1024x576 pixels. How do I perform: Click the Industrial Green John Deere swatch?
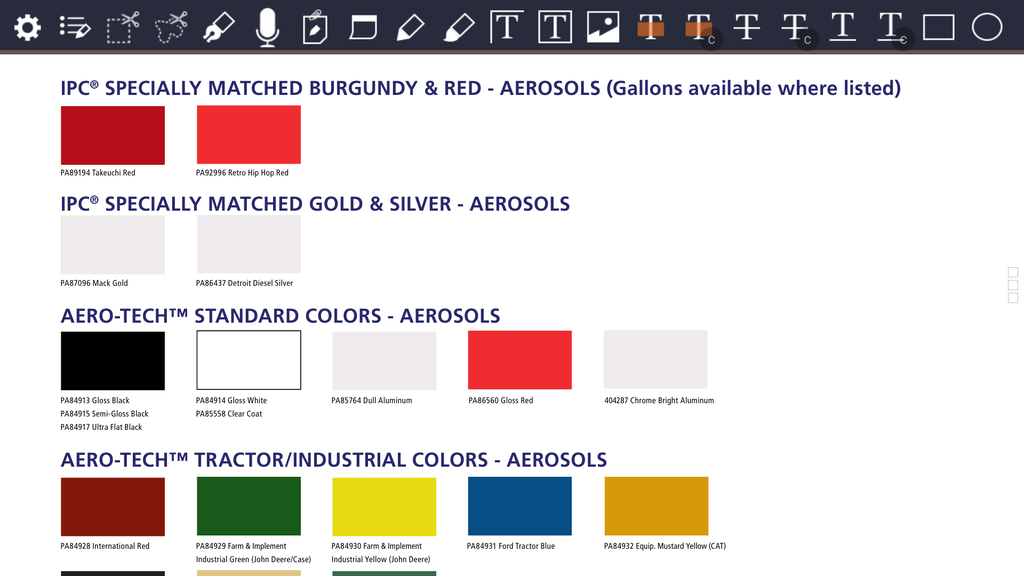249,506
